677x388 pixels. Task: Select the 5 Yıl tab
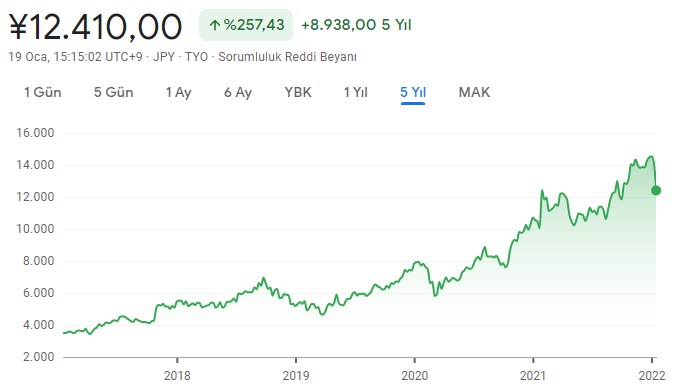(413, 92)
